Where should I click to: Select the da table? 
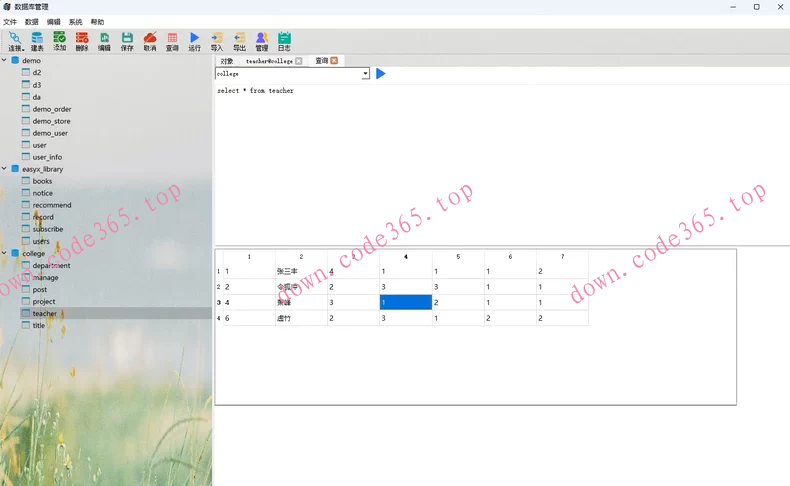point(37,97)
